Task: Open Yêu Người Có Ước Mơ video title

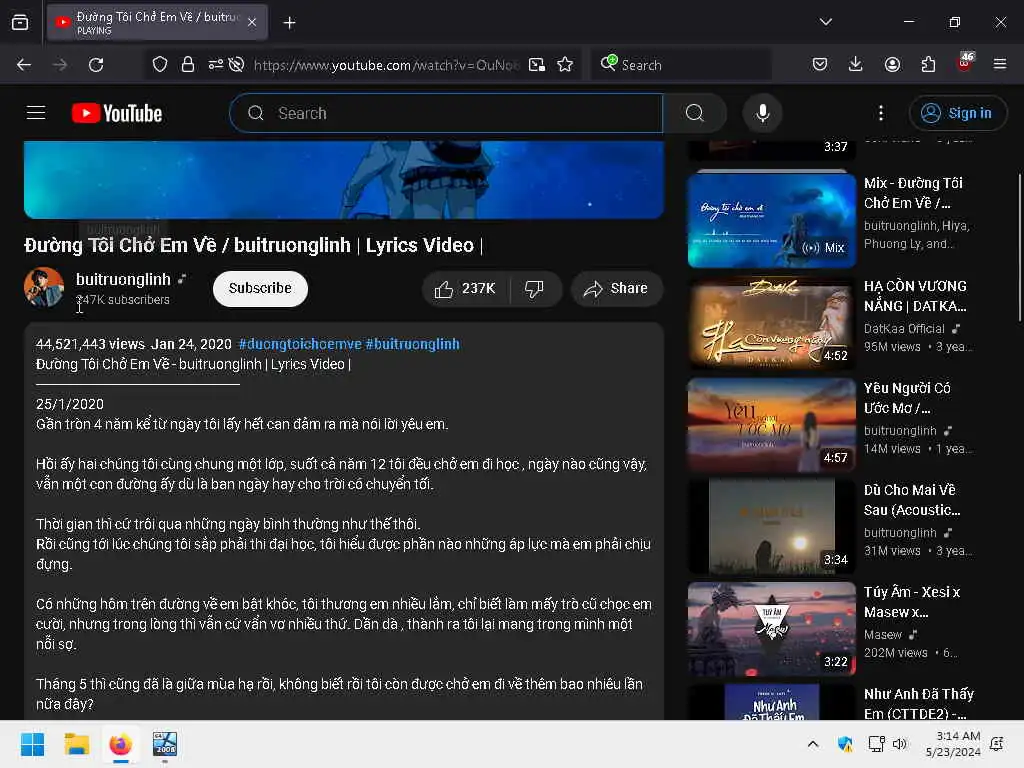Action: pos(906,398)
